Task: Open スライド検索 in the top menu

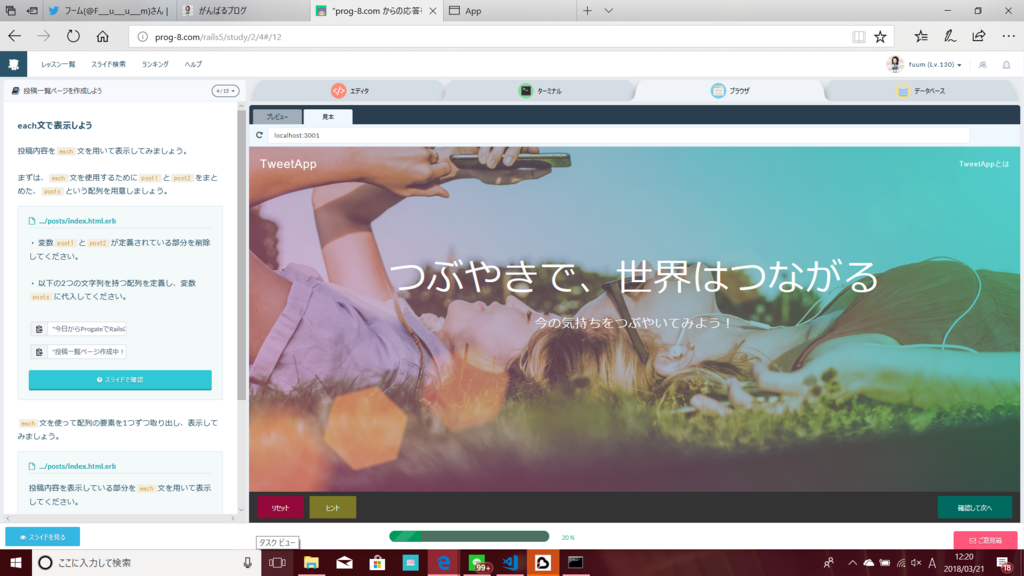Action: click(108, 64)
